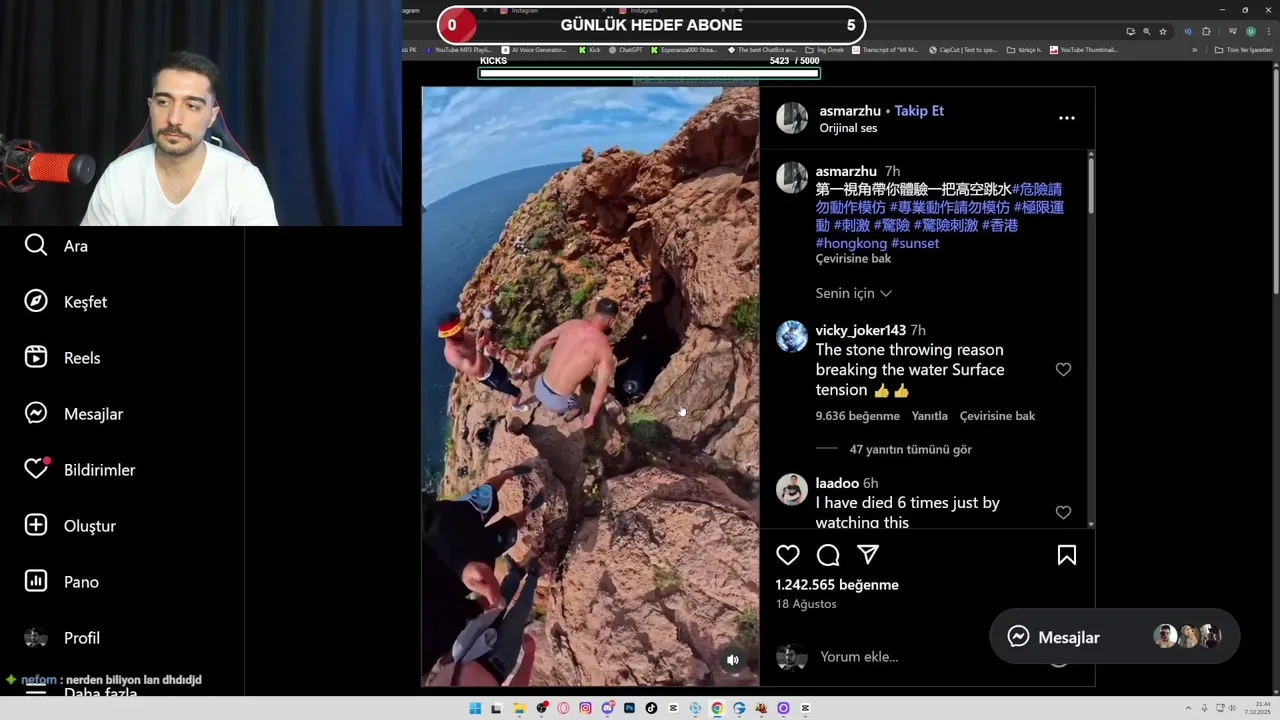The image size is (1280, 720).
Task: Open the Profil avatar in sidebar
Action: 36,637
